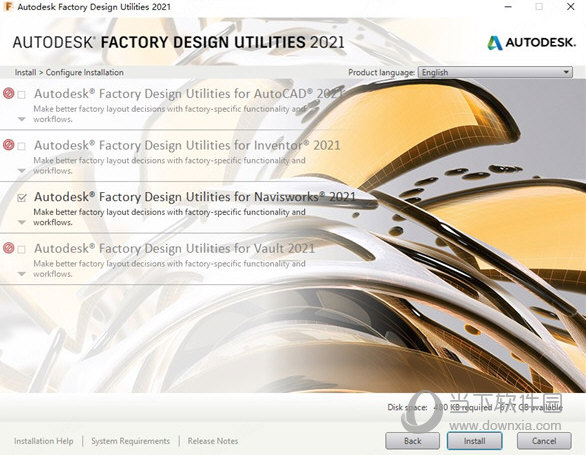Click the blocked icon beside AutoCAD 2021 utilities
The height and width of the screenshot is (455, 586).
9,93
